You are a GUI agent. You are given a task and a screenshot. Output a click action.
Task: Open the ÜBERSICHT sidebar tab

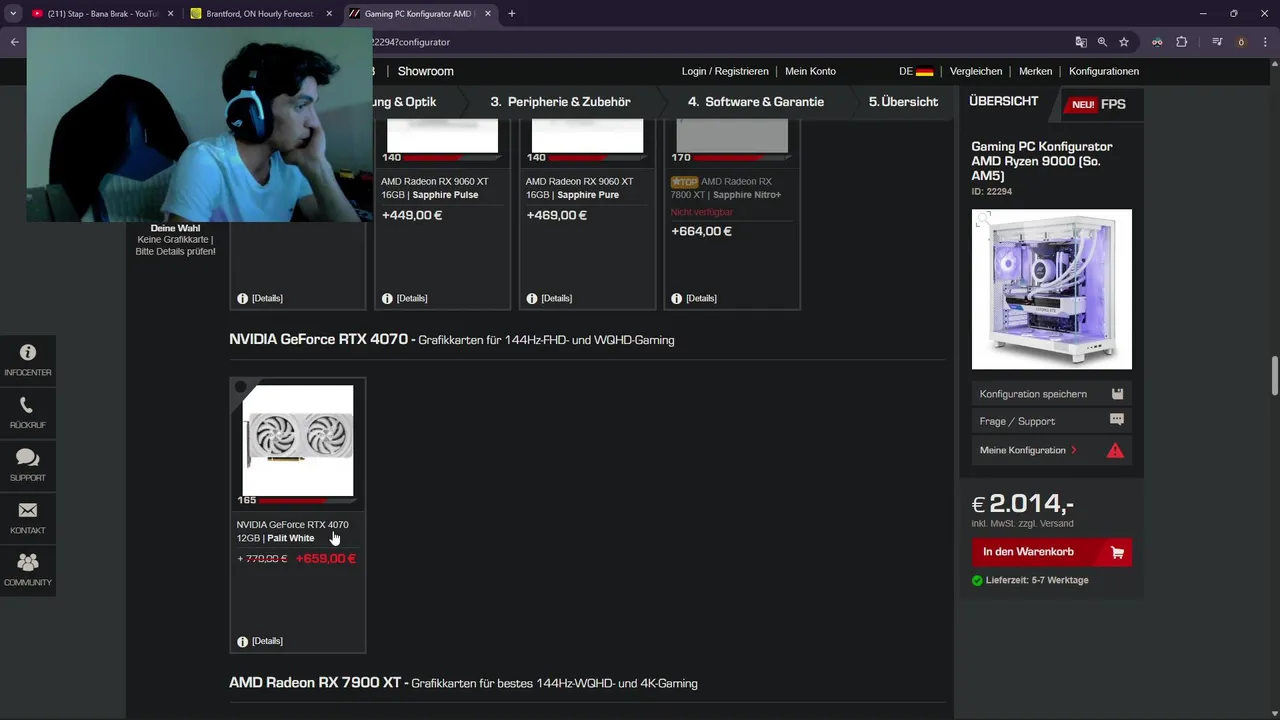(x=1004, y=102)
